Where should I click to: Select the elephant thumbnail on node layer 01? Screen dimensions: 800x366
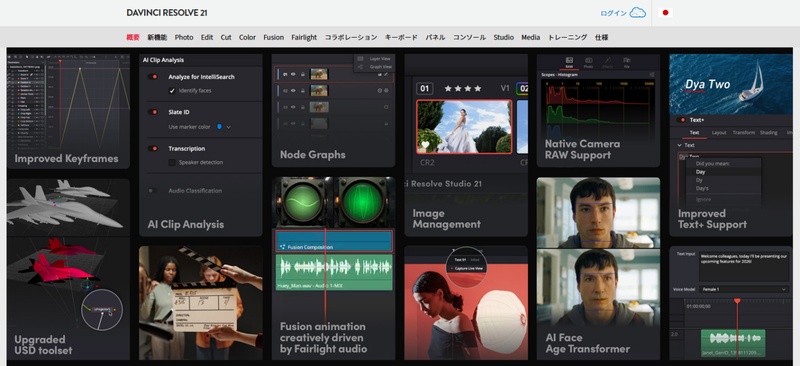point(319,75)
